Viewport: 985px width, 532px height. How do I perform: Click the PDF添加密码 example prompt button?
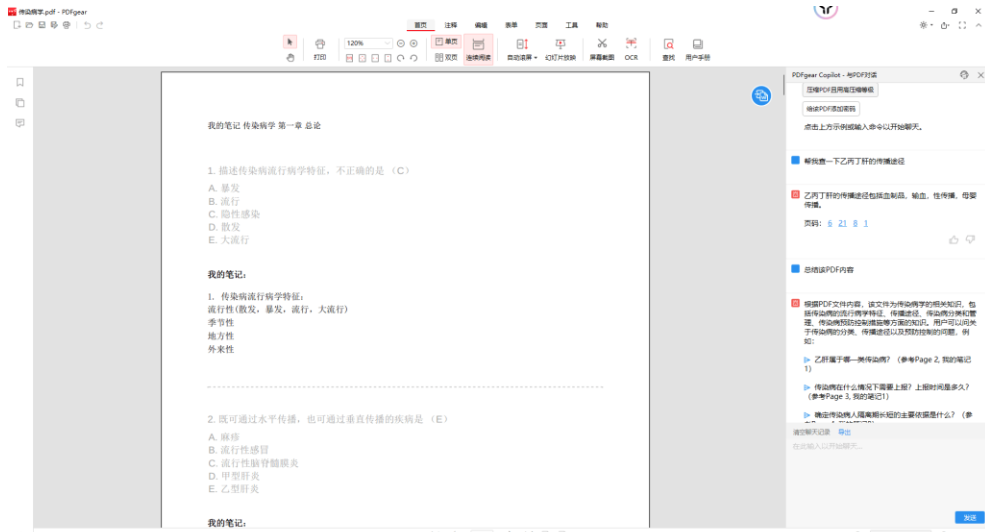tap(830, 109)
